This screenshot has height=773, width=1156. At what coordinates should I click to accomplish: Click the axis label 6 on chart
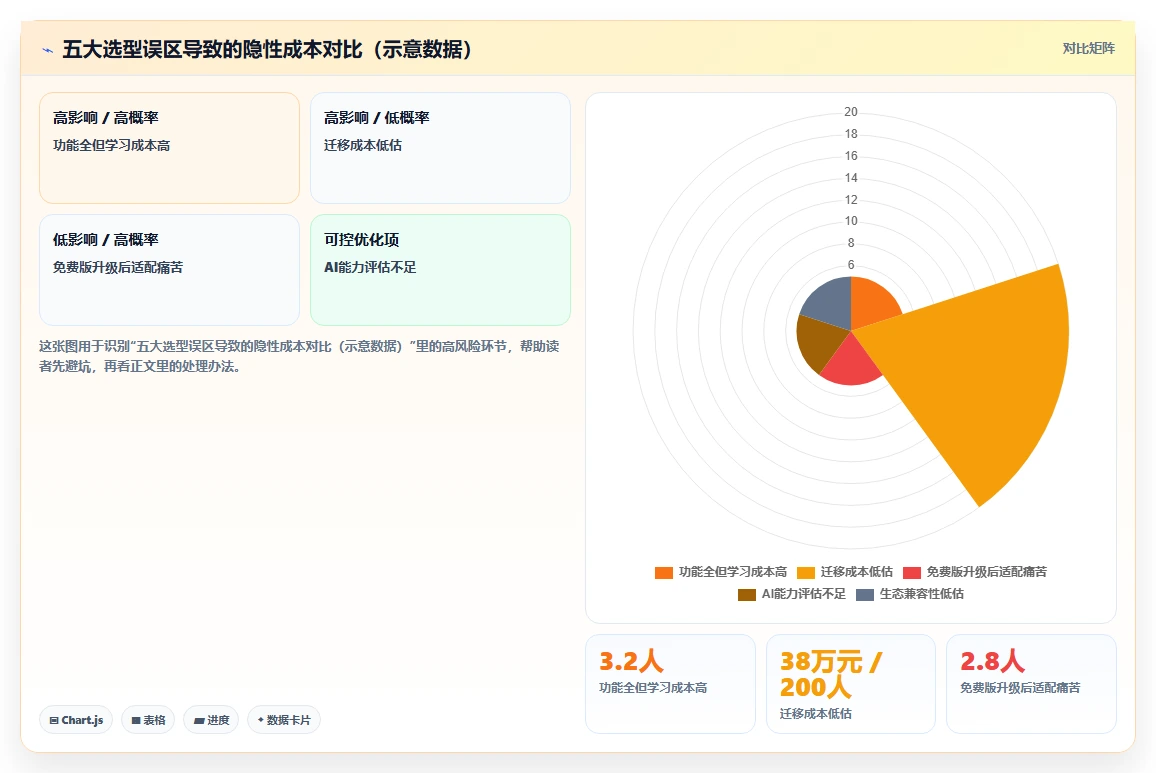click(x=851, y=265)
